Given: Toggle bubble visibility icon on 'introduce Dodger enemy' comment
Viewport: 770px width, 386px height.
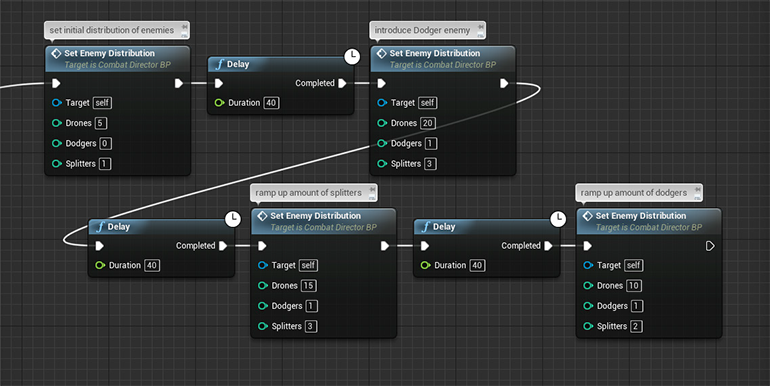Looking at the screenshot, I should pyautogui.click(x=481, y=34).
